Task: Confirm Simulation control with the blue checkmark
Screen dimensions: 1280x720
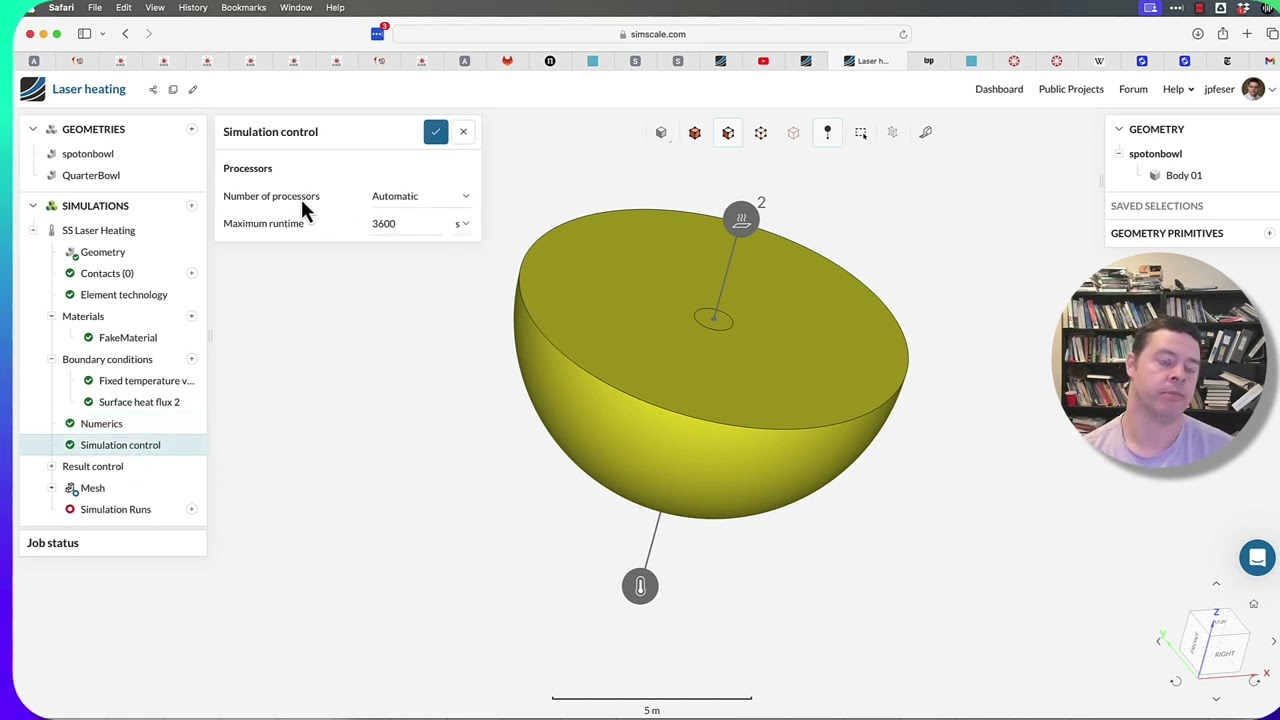Action: tap(436, 132)
